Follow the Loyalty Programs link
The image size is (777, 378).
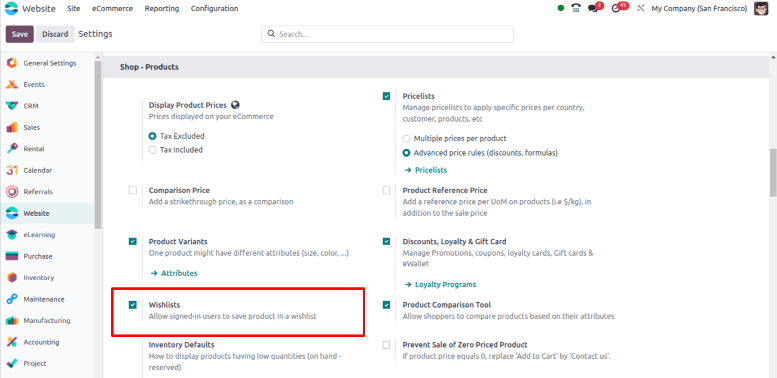click(x=441, y=284)
